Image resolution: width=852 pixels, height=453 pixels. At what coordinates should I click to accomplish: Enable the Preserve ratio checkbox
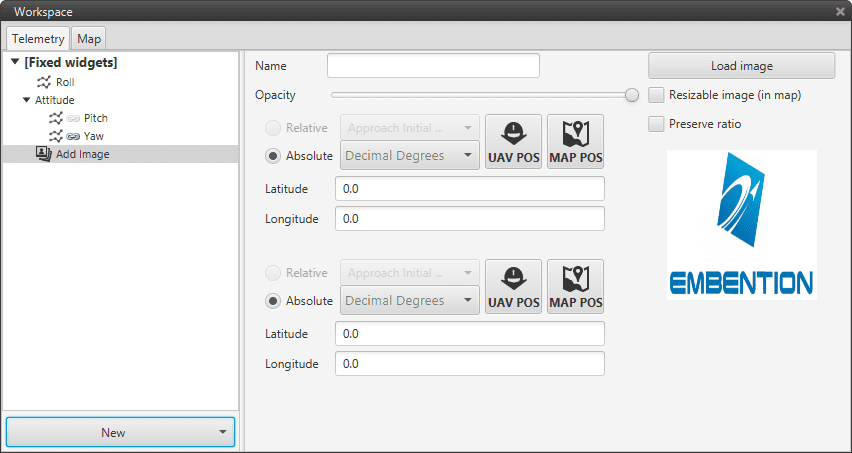[656, 124]
